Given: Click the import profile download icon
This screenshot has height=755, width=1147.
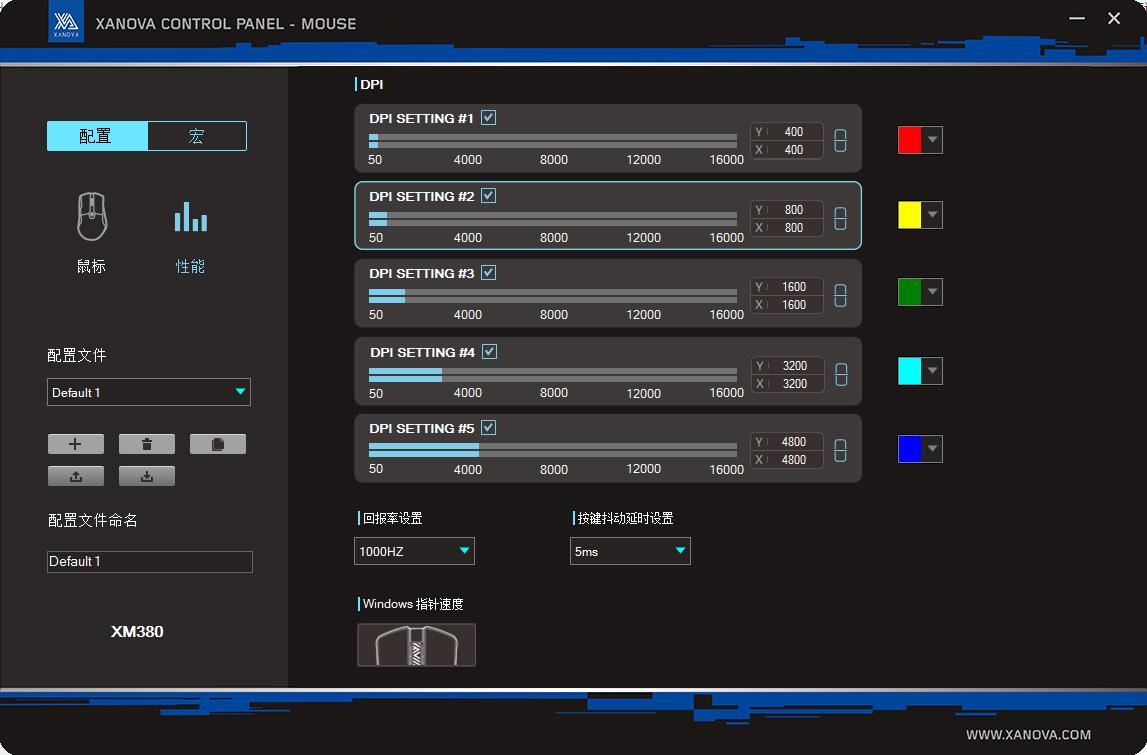Looking at the screenshot, I should point(147,476).
